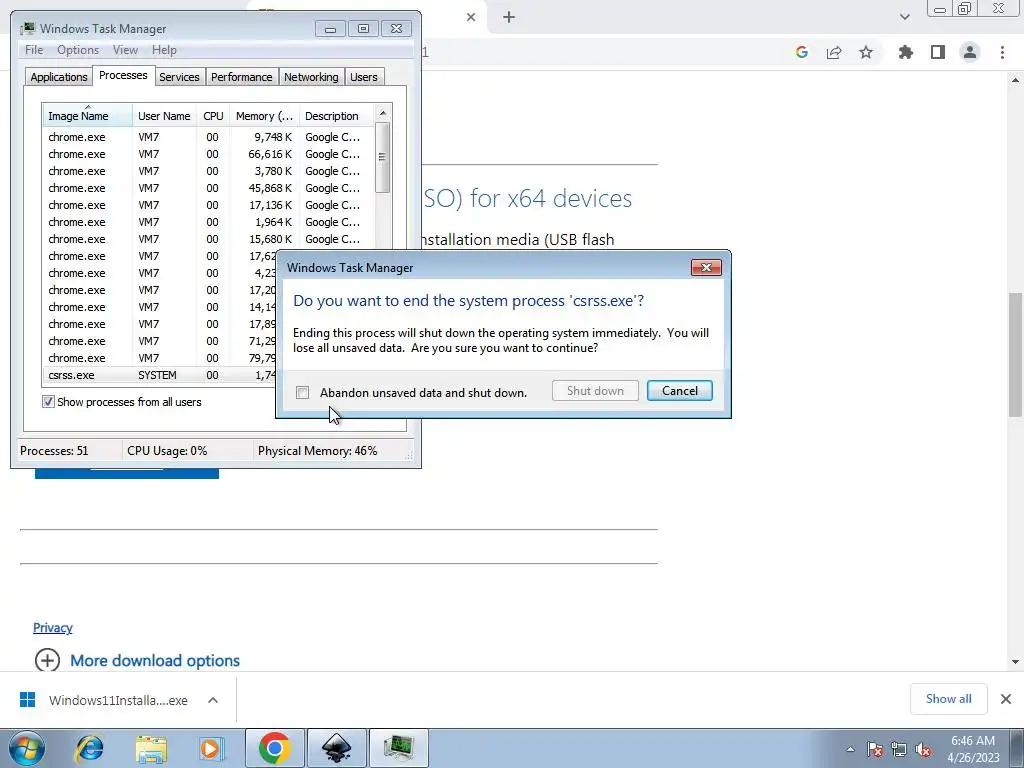Click Physical Memory: 46% status text
The height and width of the screenshot is (768, 1024).
pyautogui.click(x=317, y=451)
